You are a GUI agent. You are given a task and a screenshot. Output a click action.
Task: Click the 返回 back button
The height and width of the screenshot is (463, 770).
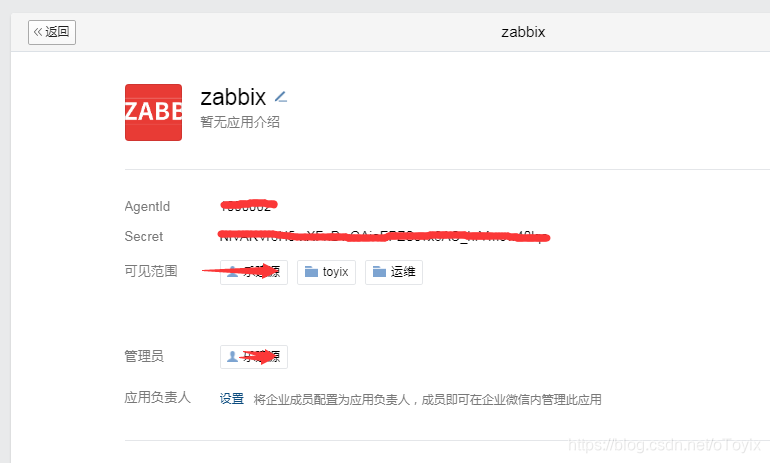[x=52, y=32]
